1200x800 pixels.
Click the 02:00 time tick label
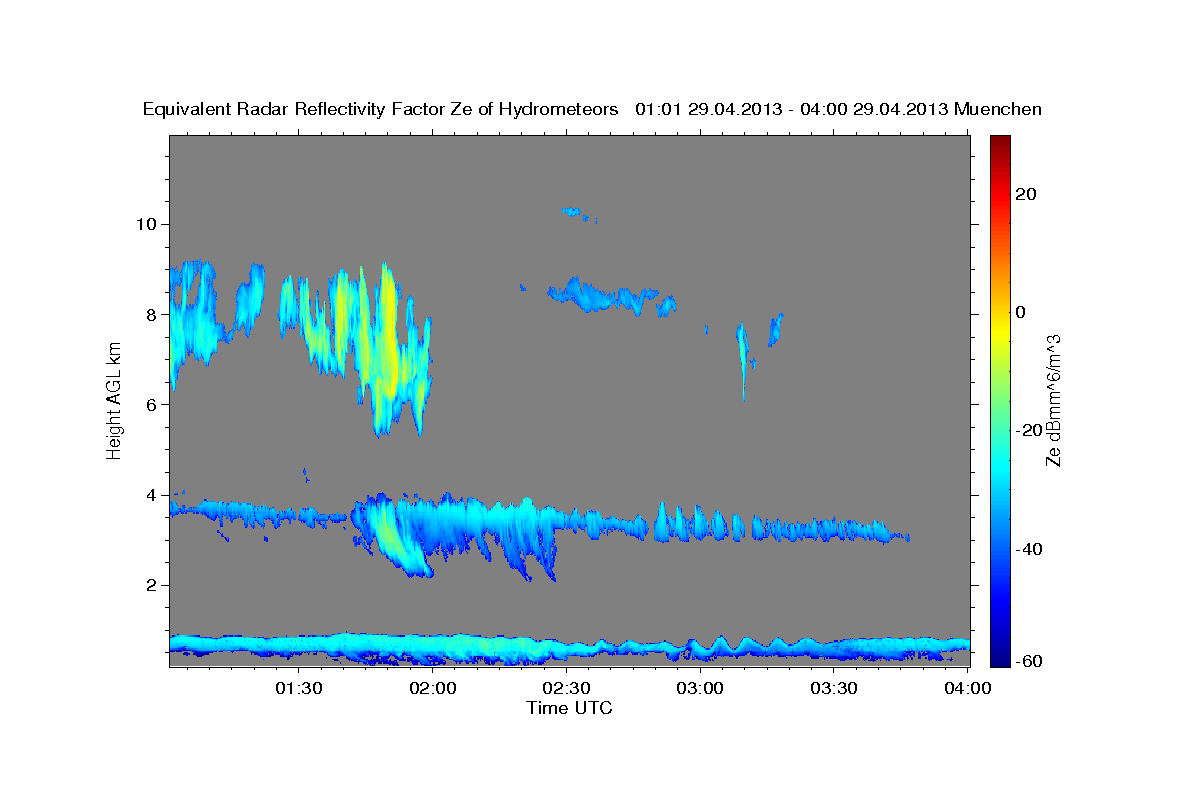[x=432, y=688]
